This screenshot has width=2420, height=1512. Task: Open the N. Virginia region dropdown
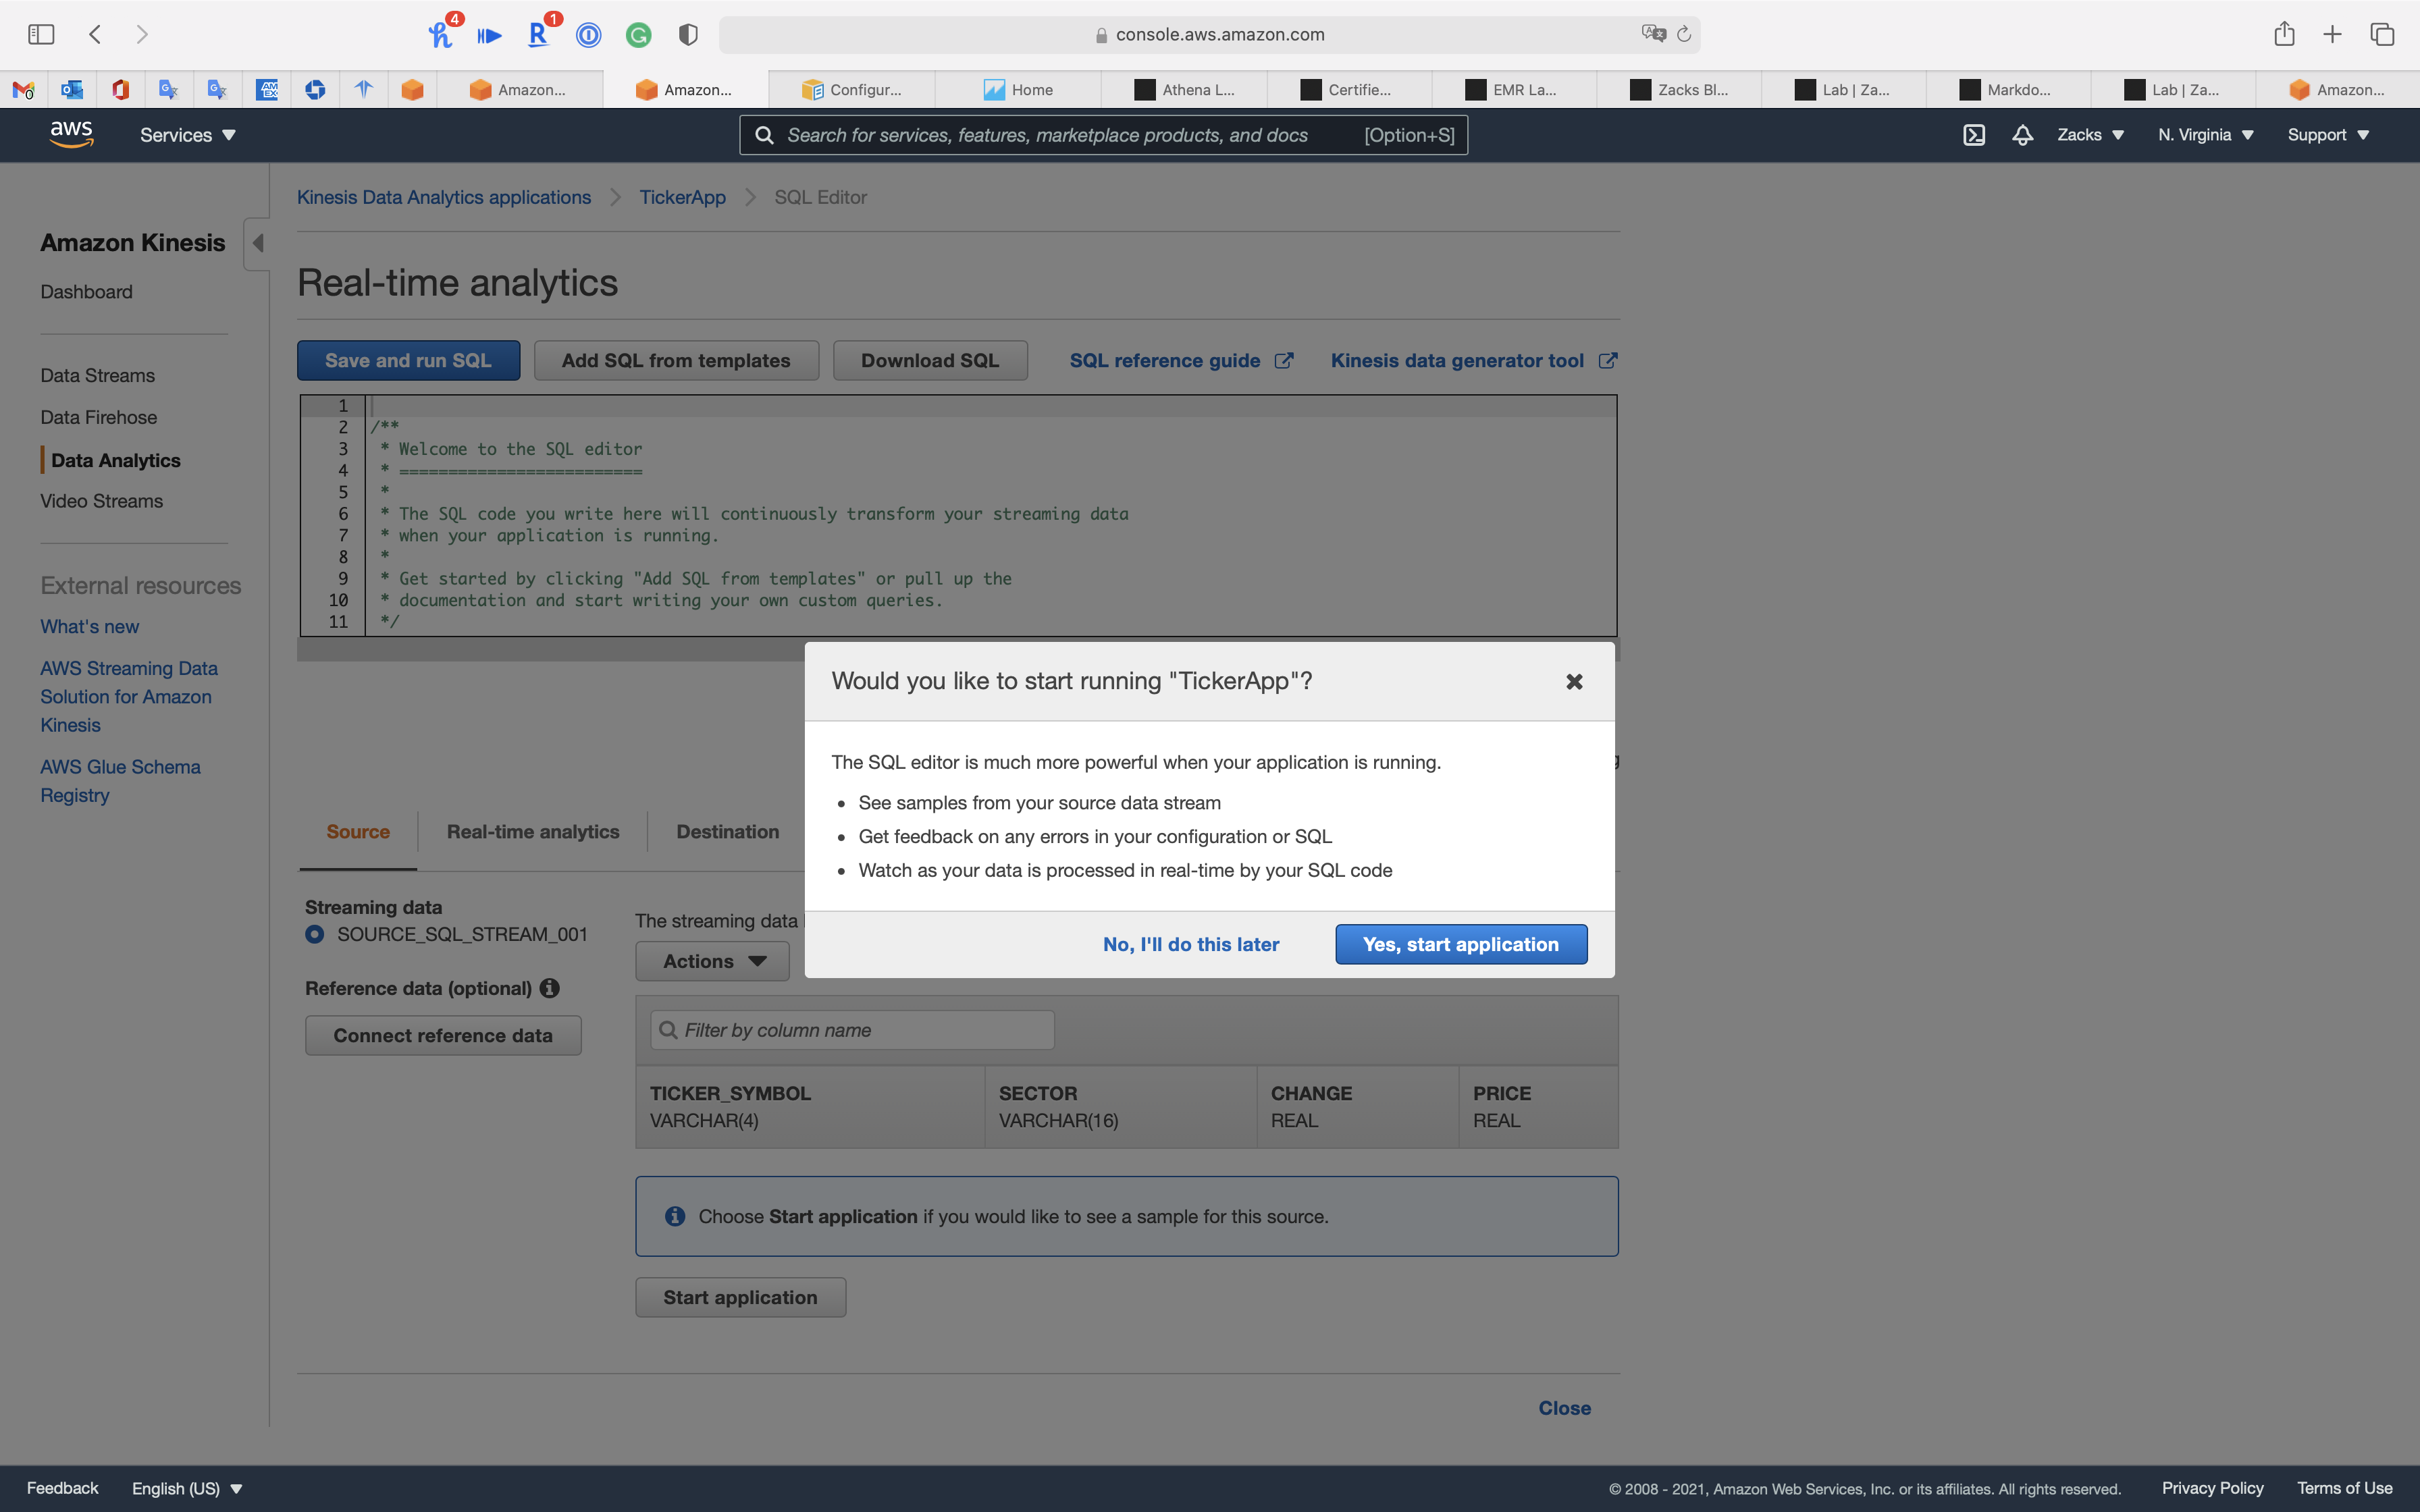pyautogui.click(x=2205, y=135)
